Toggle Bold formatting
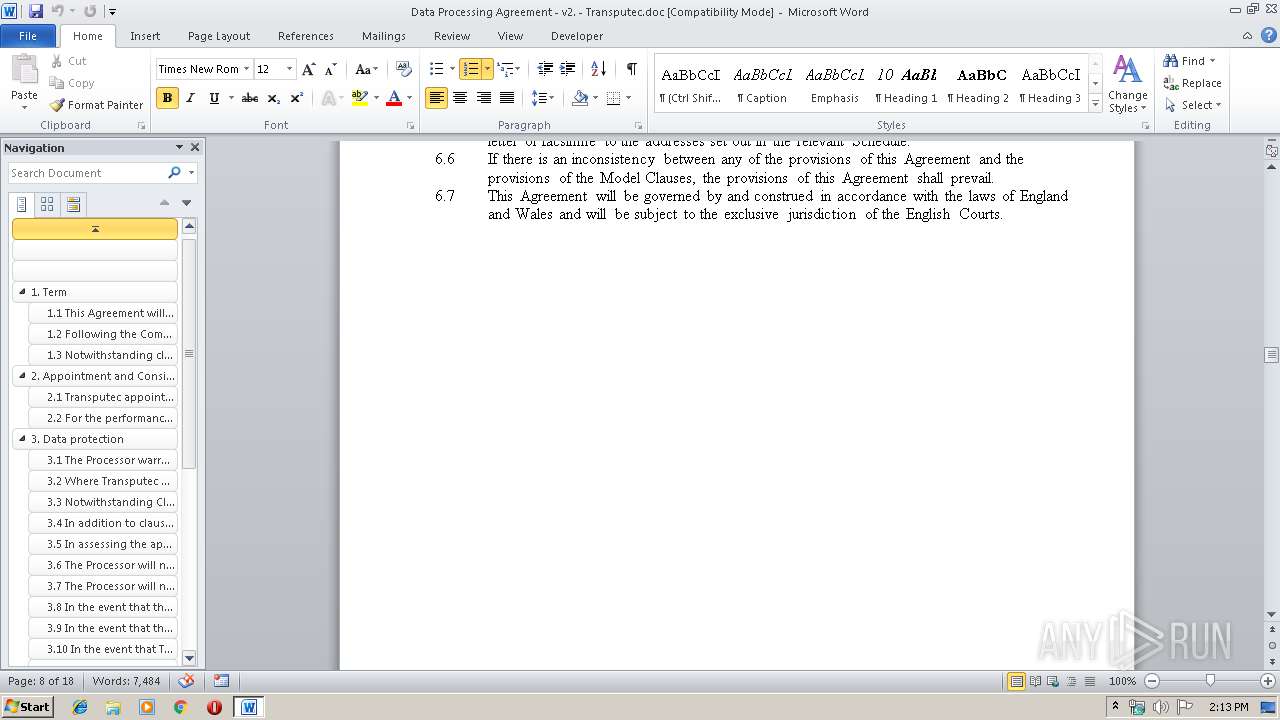This screenshot has height=720, width=1280. click(167, 98)
